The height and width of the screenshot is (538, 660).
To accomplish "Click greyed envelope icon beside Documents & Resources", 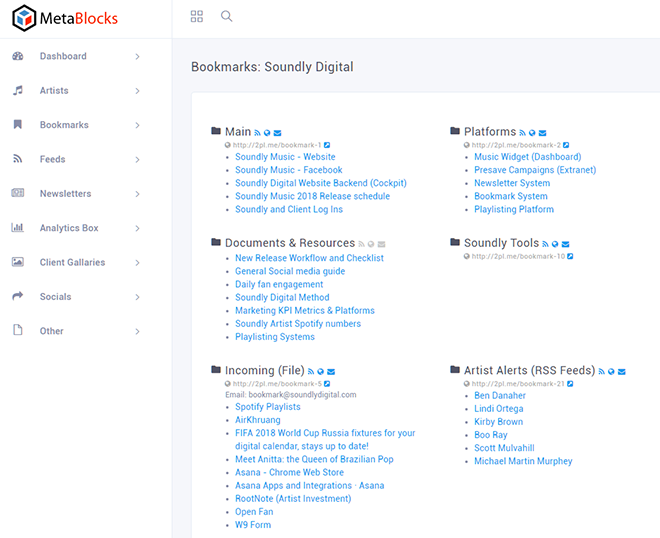I will click(382, 244).
